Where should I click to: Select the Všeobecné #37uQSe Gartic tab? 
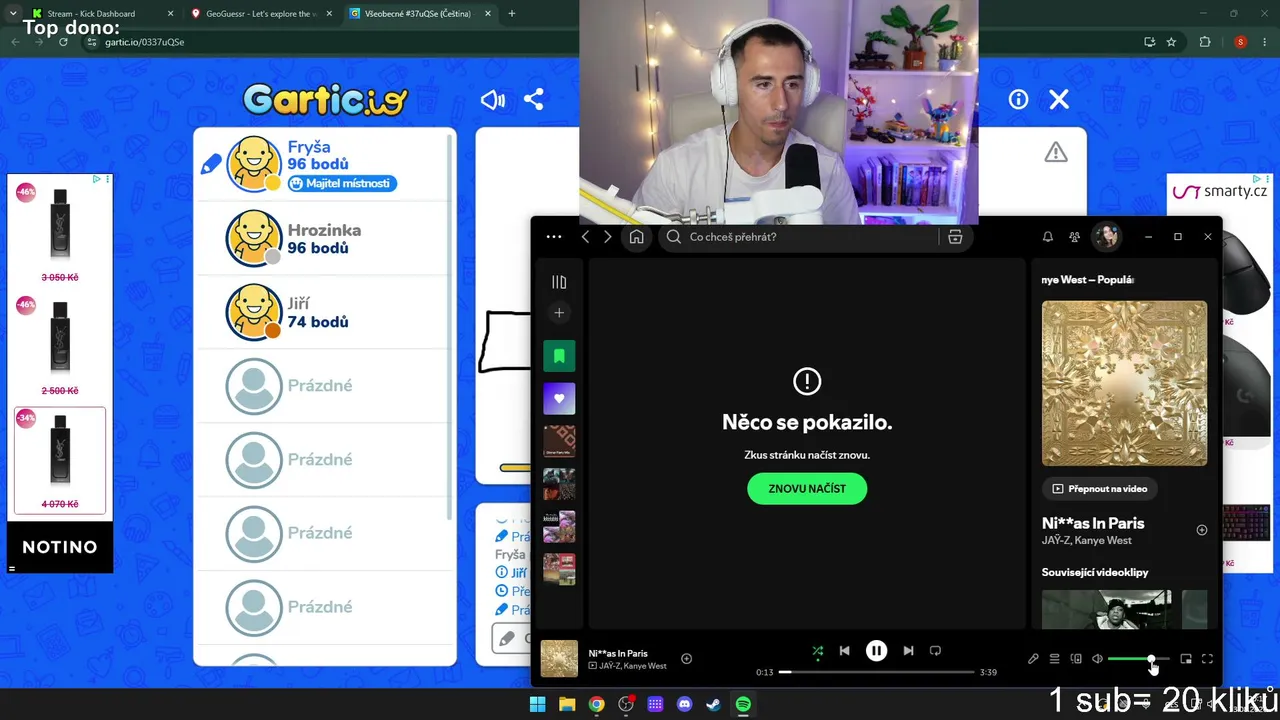click(x=420, y=14)
